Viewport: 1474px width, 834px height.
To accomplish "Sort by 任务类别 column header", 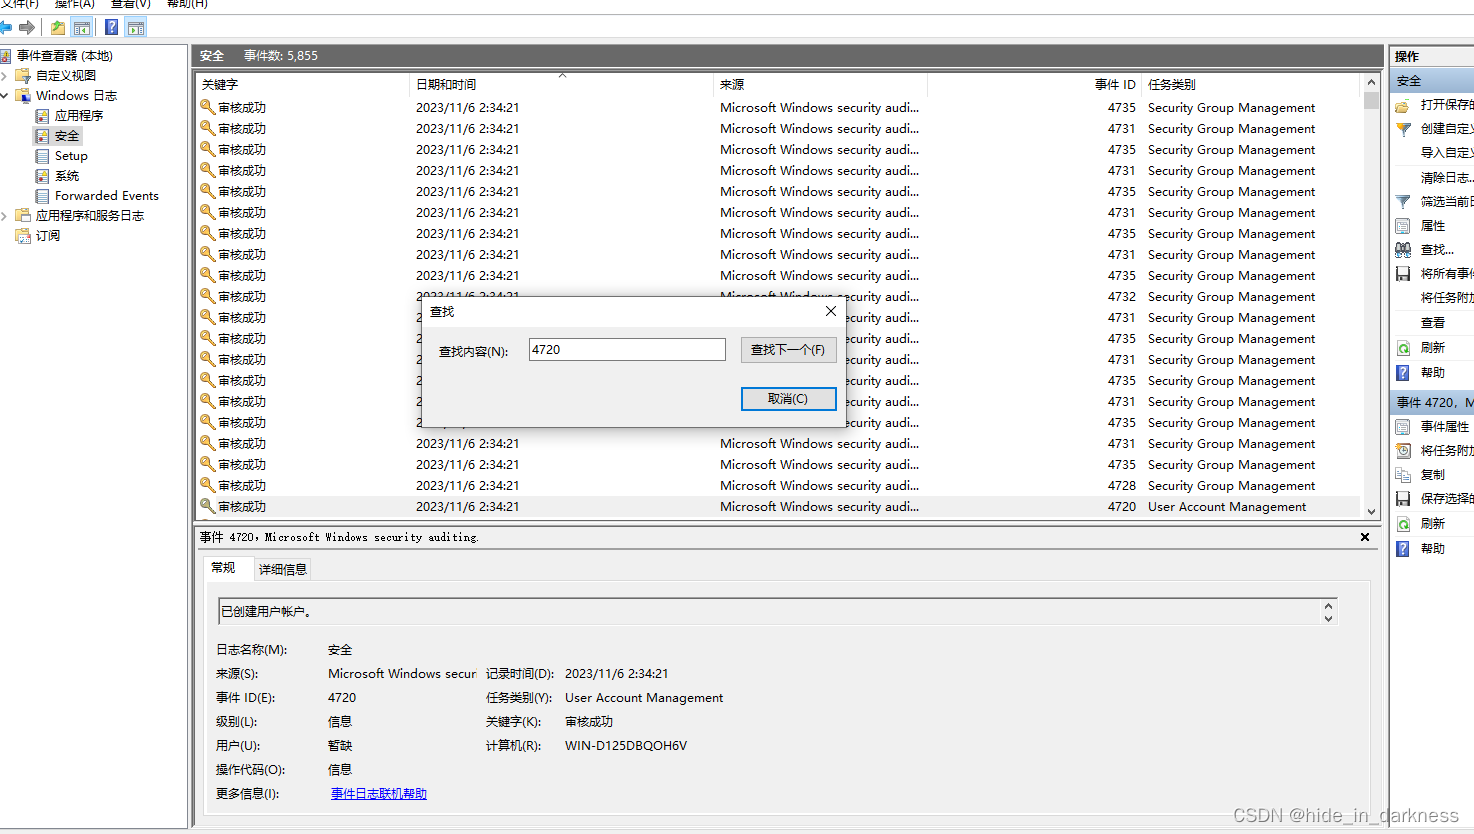I will click(x=1251, y=85).
